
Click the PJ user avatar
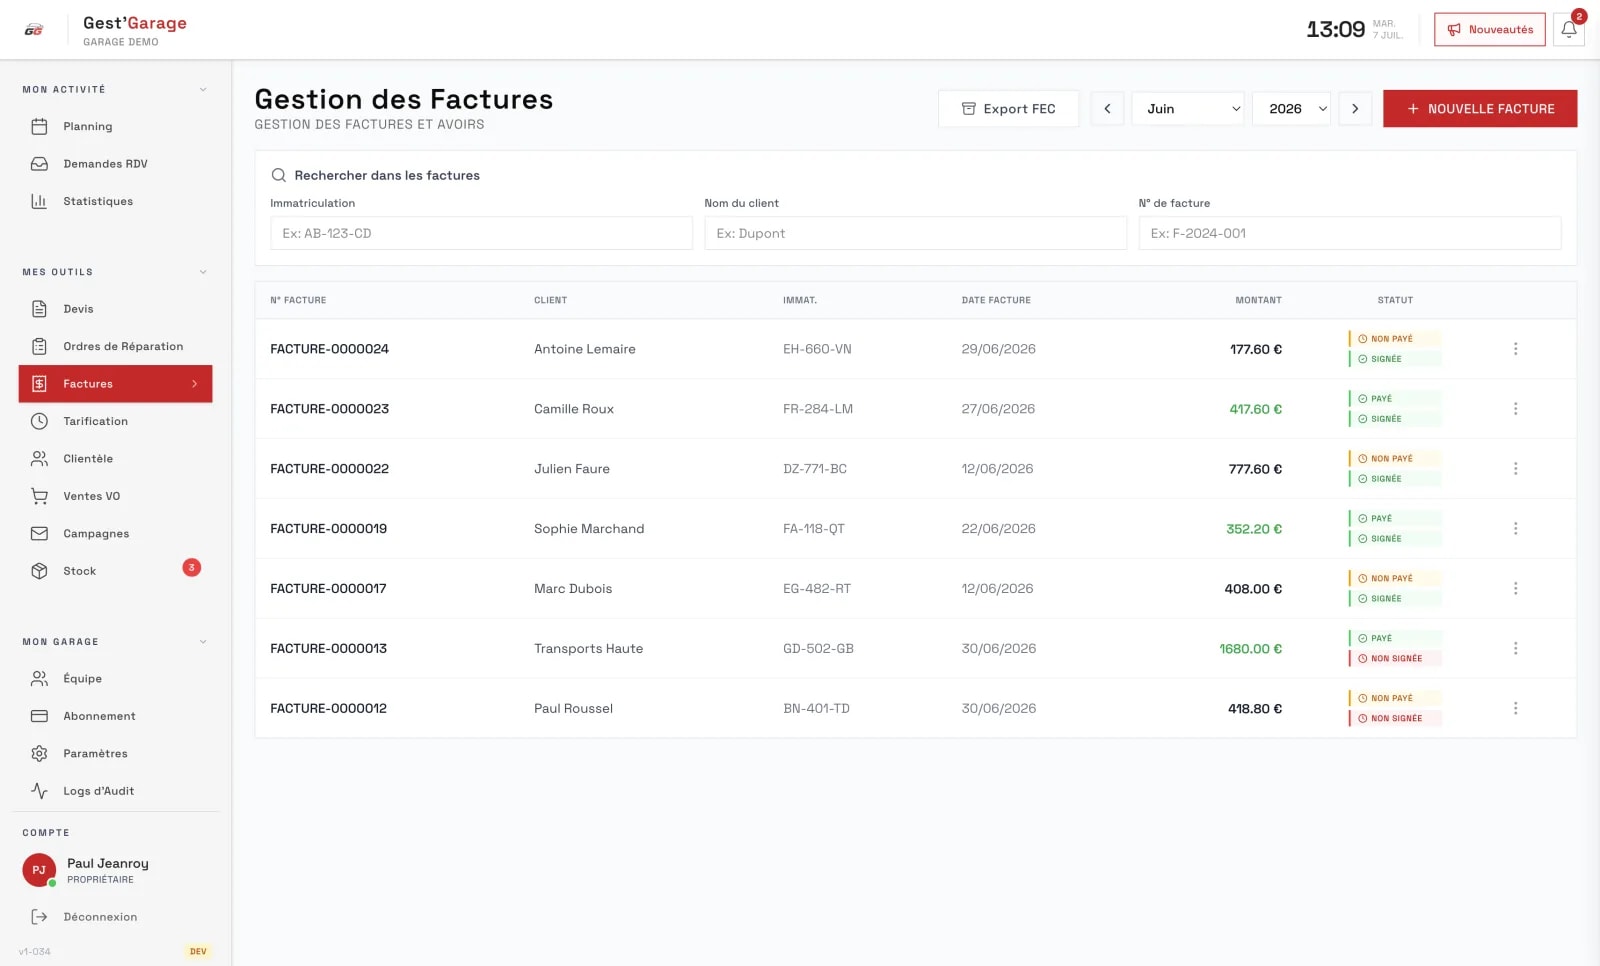[x=39, y=870]
